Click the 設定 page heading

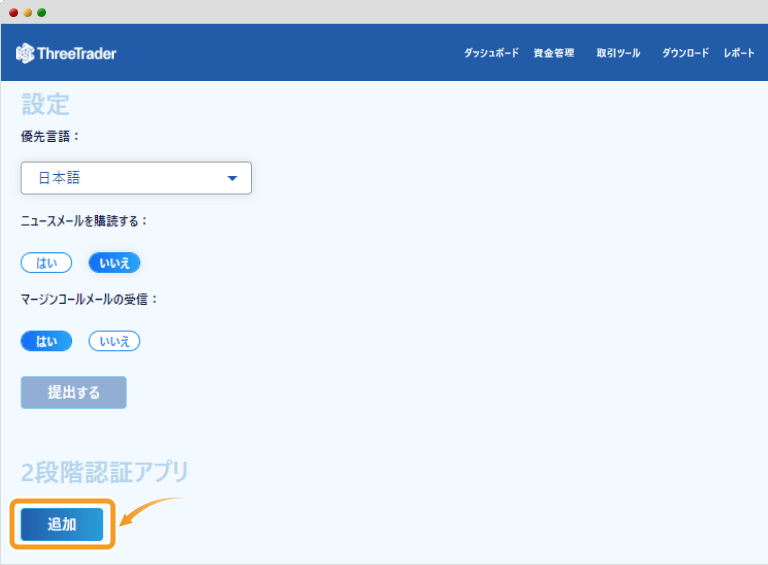click(x=45, y=104)
